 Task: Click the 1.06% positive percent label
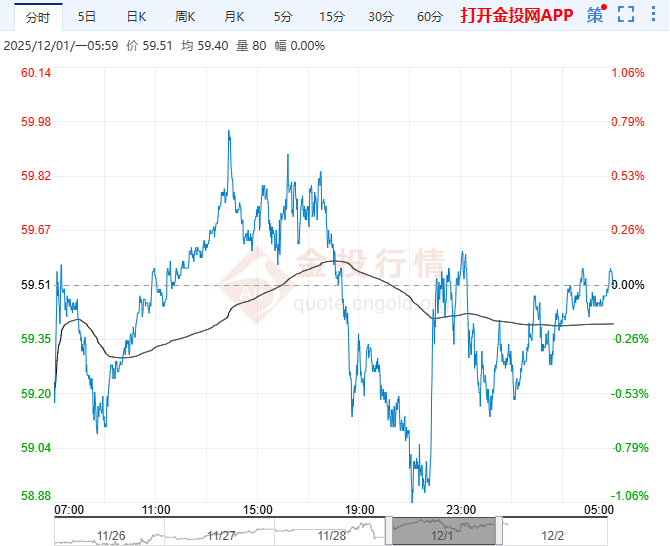628,73
